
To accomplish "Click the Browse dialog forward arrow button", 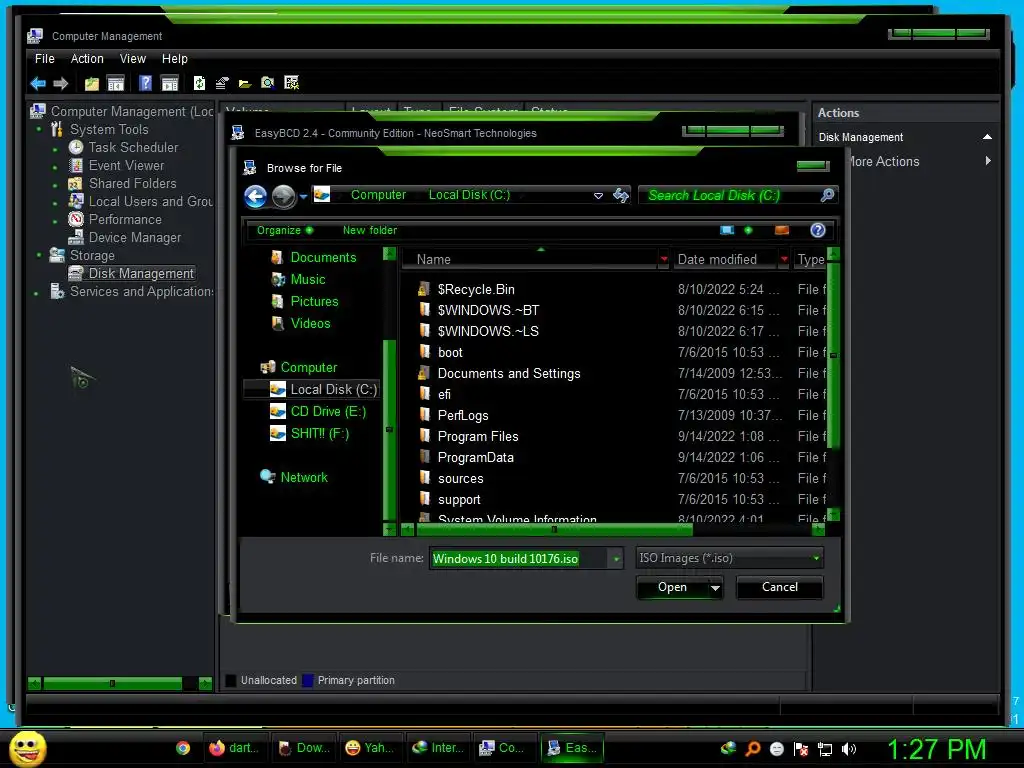I will (x=283, y=196).
